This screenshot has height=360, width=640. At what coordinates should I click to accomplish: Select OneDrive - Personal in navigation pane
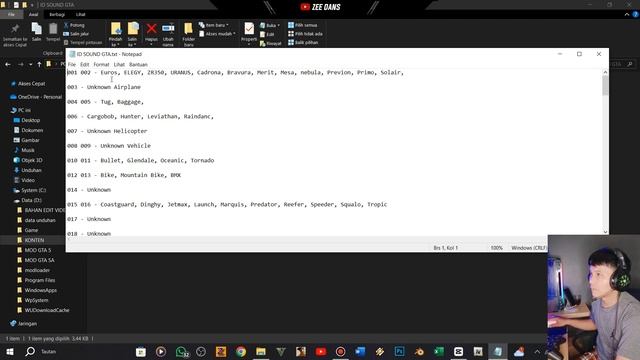coord(36,97)
